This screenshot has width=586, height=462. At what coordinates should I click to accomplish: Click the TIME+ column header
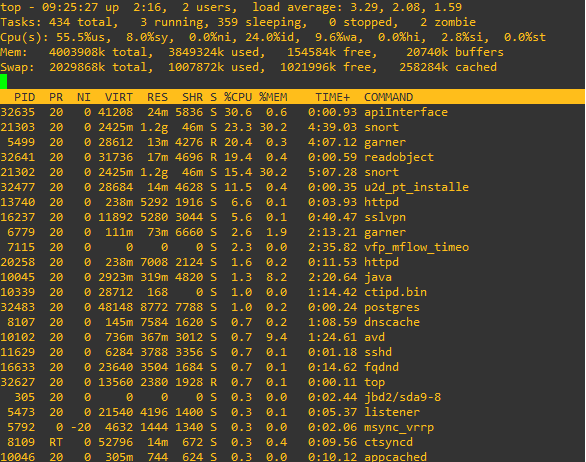point(333,97)
